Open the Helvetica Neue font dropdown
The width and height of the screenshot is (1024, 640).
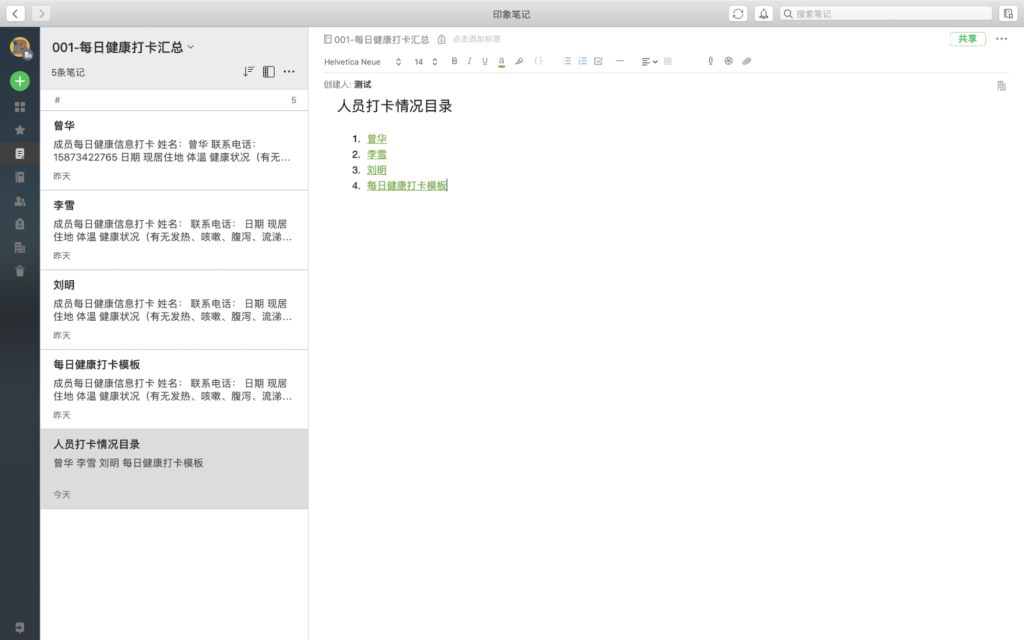(362, 61)
